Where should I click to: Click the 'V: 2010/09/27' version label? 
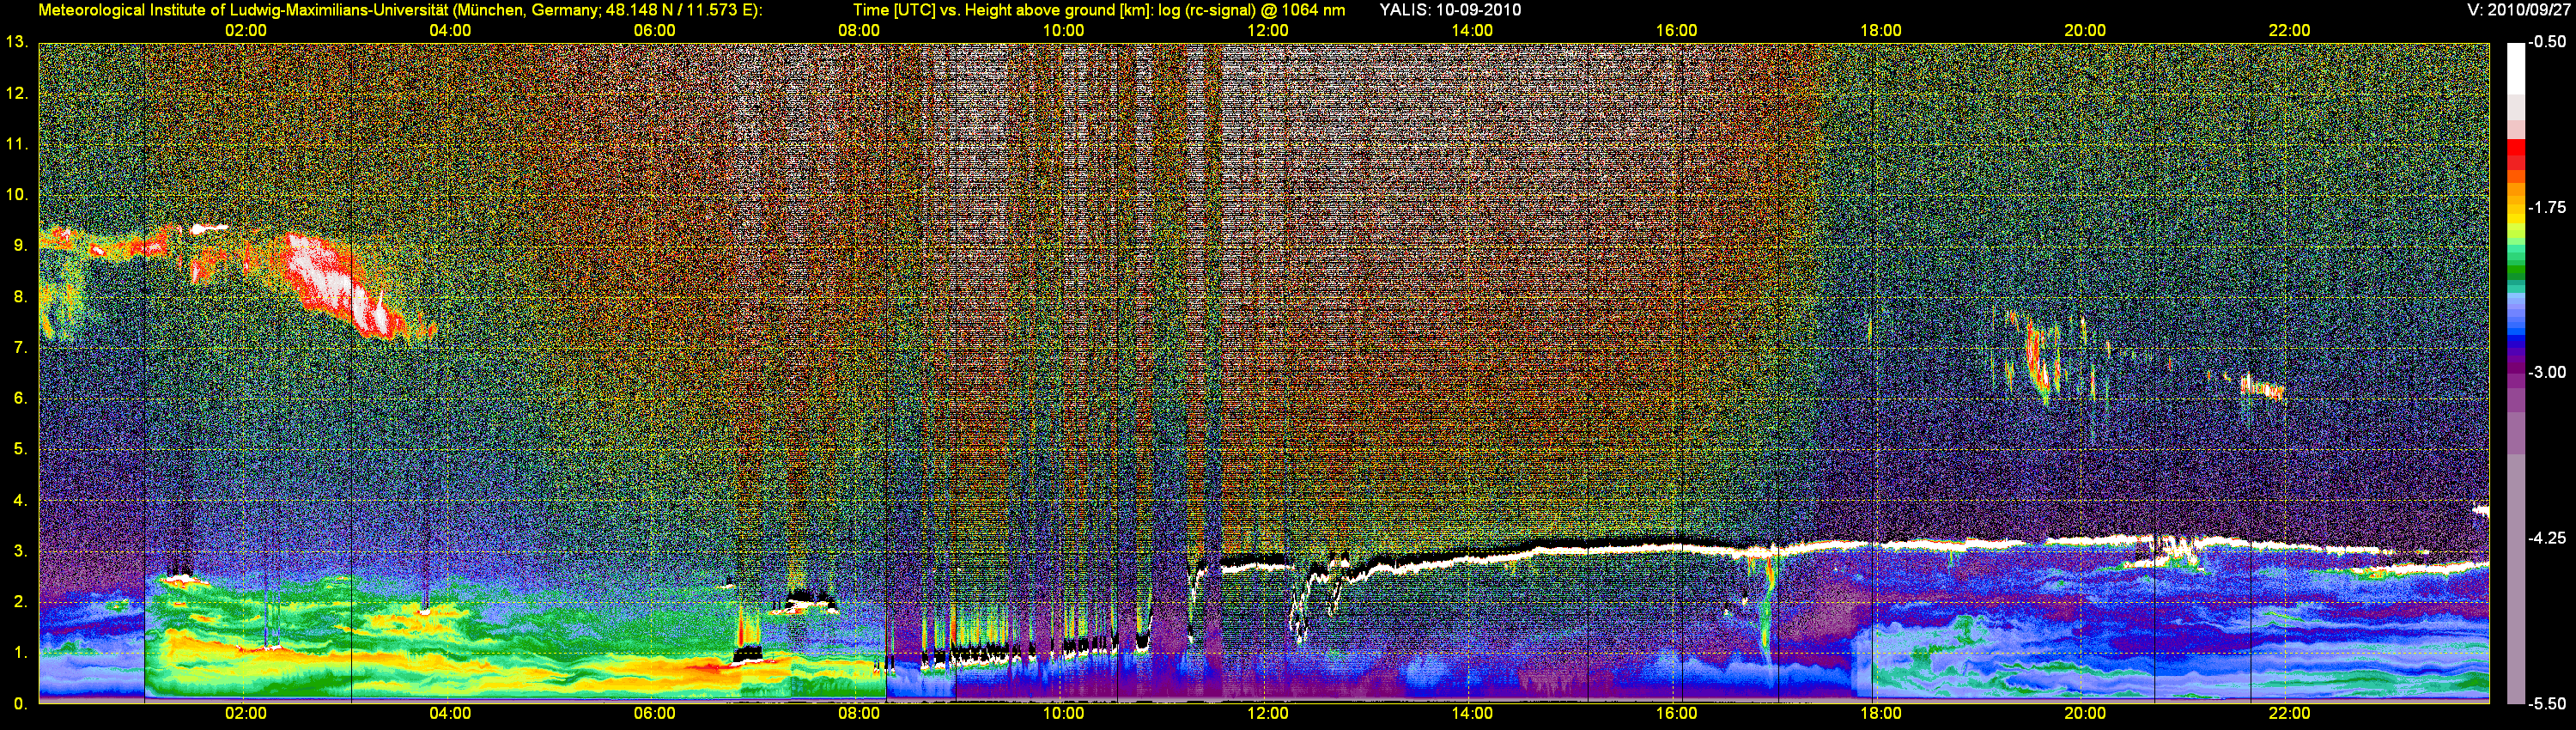2521,10
